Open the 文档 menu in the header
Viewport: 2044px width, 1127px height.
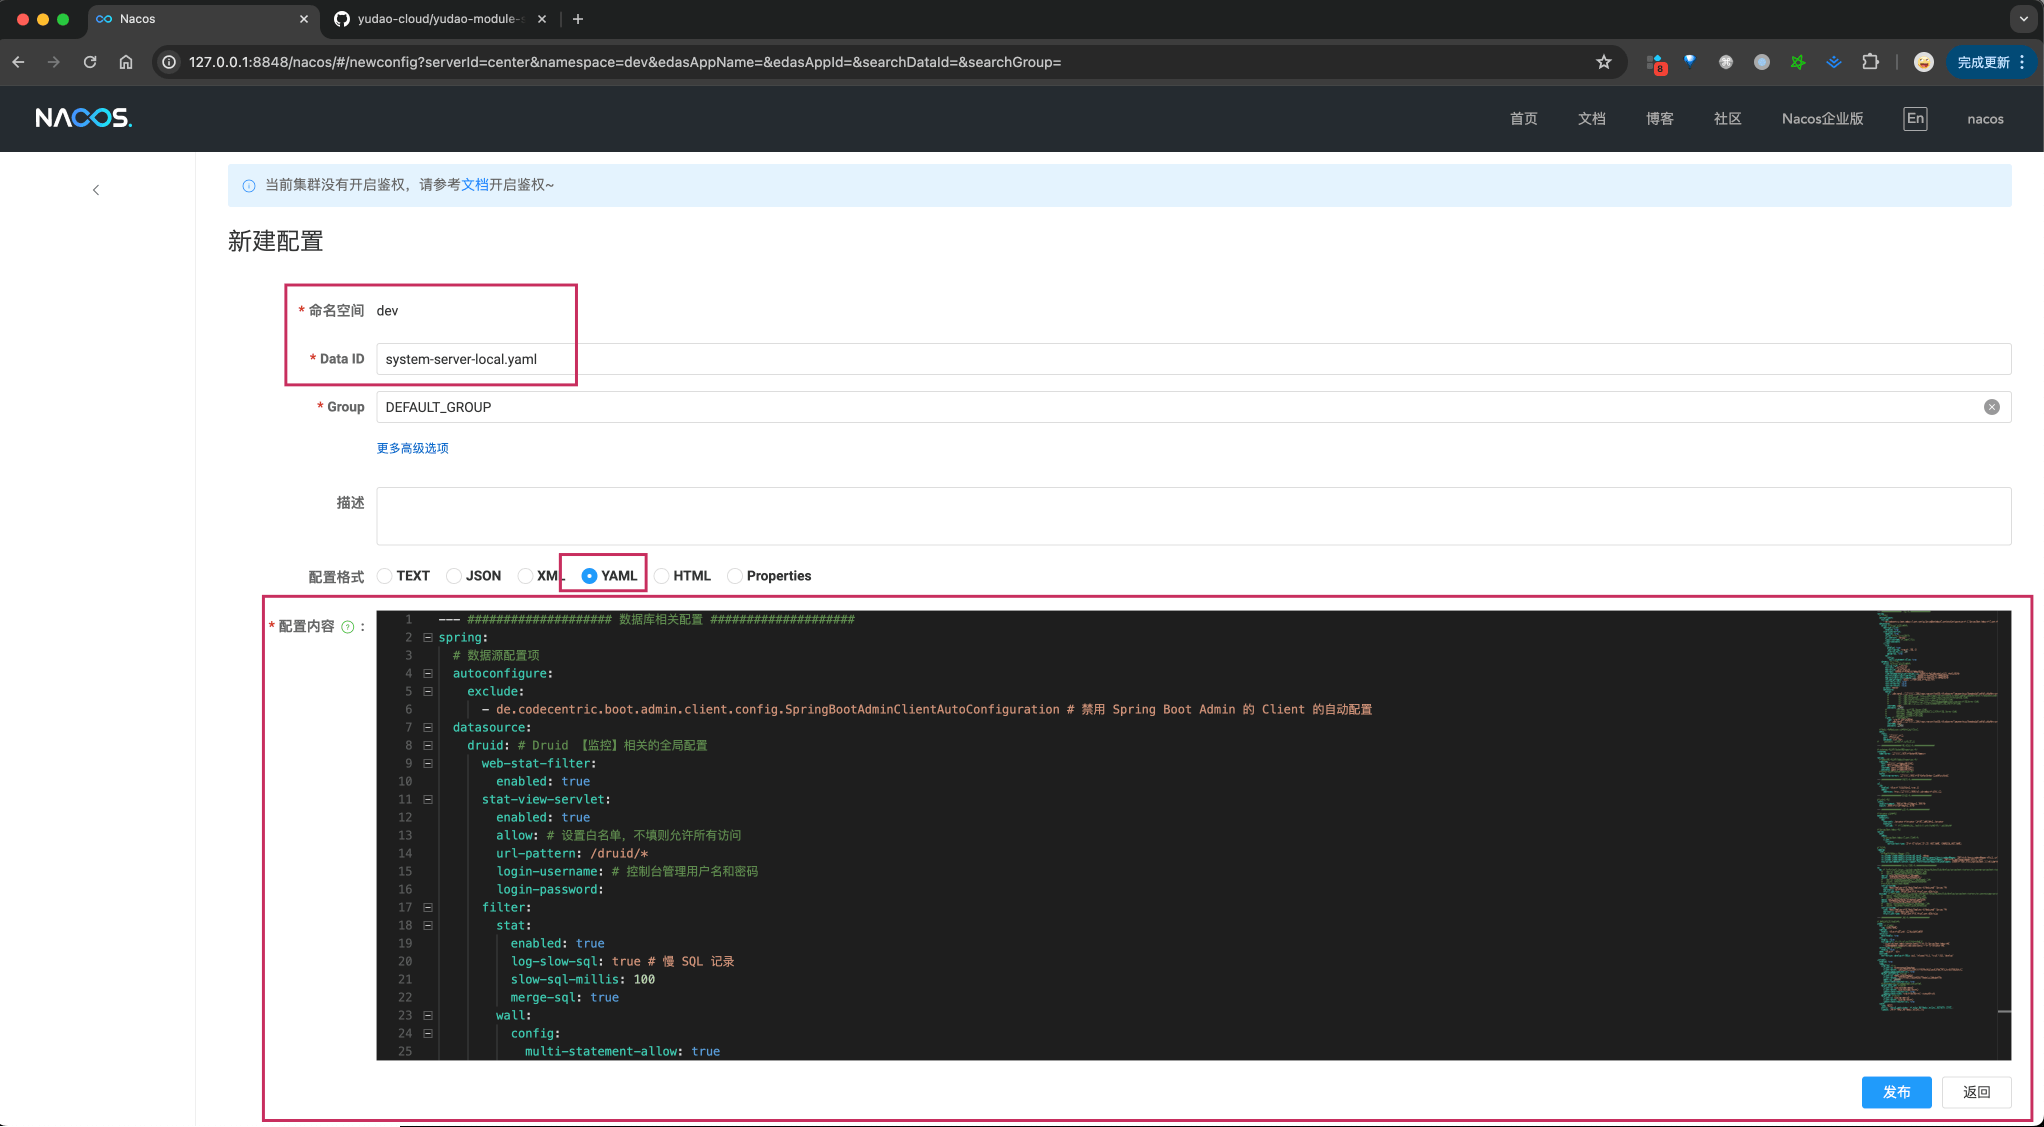pyautogui.click(x=1591, y=118)
